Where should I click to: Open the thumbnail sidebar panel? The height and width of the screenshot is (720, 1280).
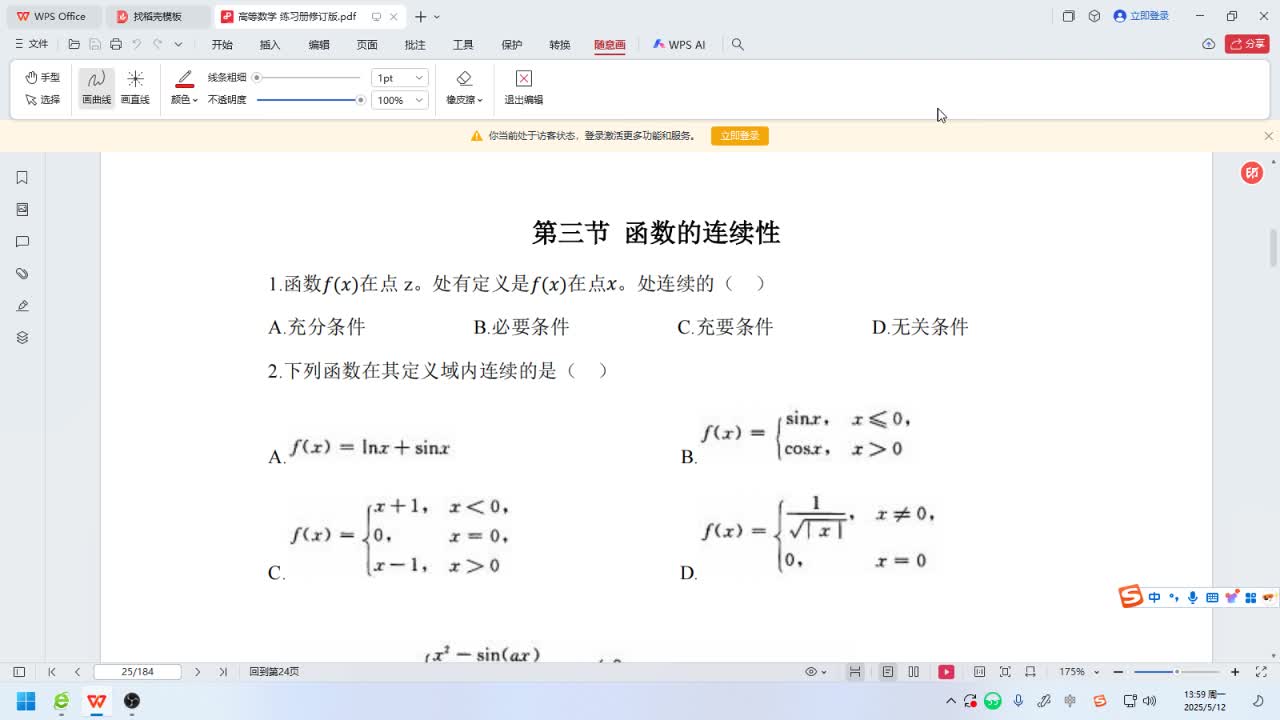22,209
